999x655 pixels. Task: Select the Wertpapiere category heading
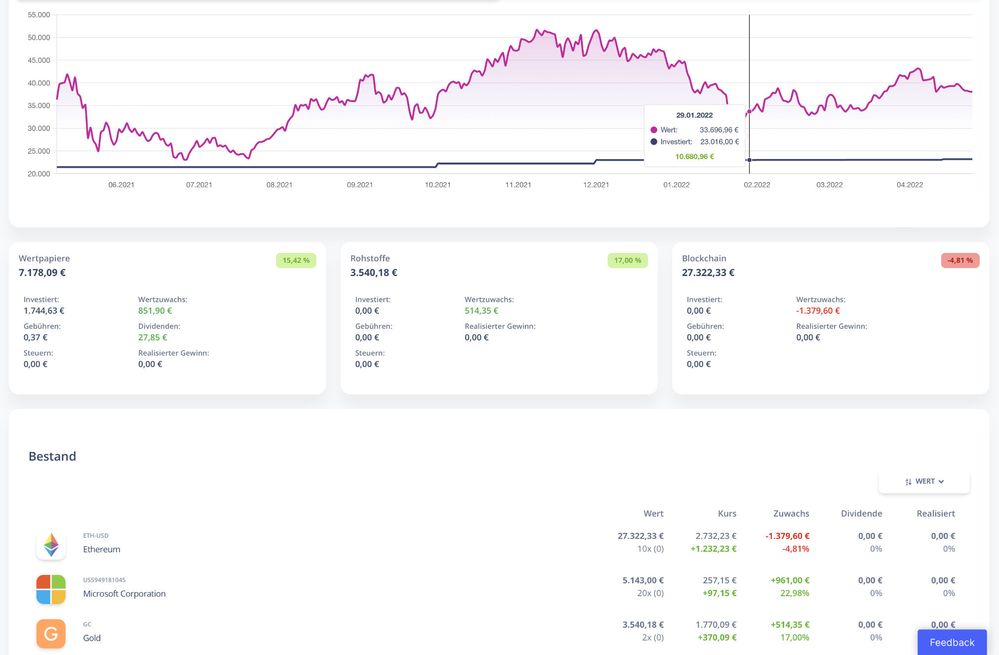44,258
